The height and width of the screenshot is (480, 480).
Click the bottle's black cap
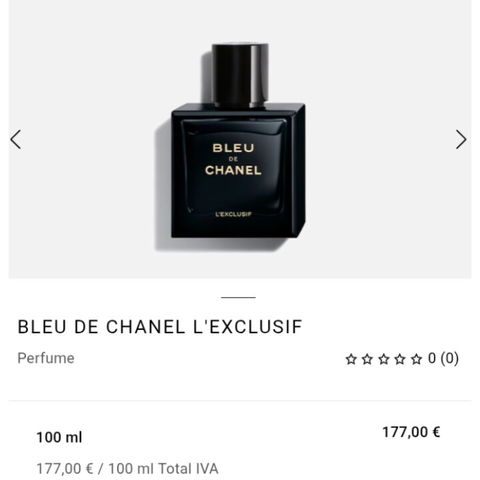[x=240, y=75]
